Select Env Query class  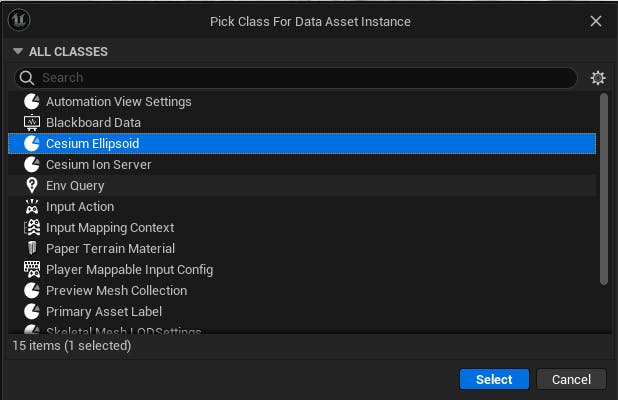tap(302, 186)
